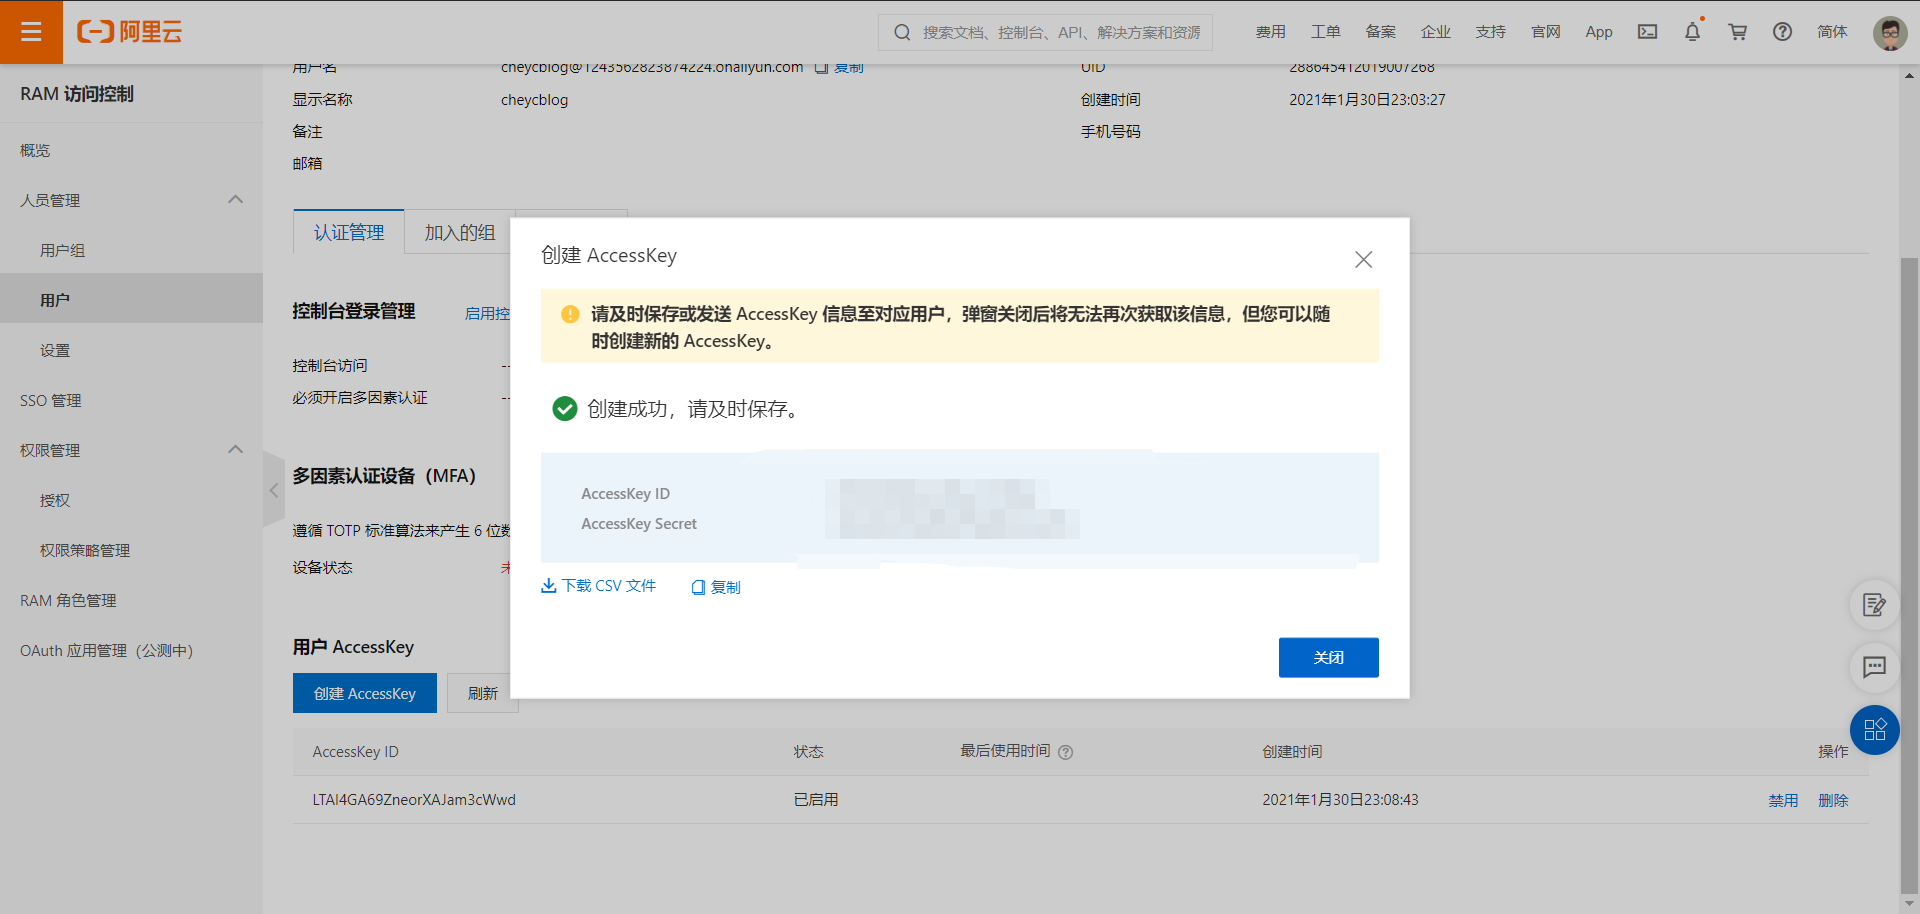Image resolution: width=1920 pixels, height=914 pixels.
Task: Click AccessKey ID LTAI4GA69ZneorXAJam3cWwd
Action: pyautogui.click(x=414, y=800)
